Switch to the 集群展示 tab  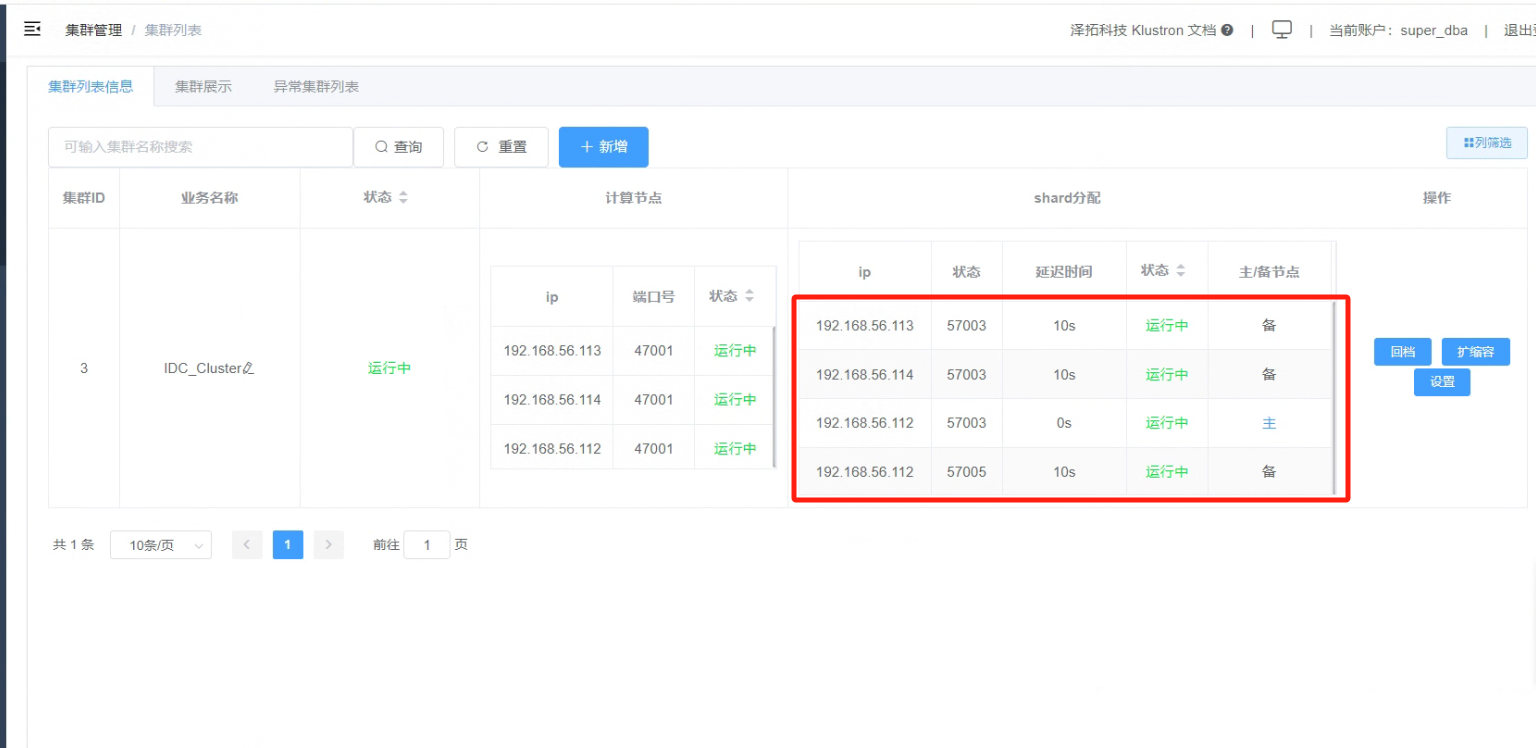203,87
